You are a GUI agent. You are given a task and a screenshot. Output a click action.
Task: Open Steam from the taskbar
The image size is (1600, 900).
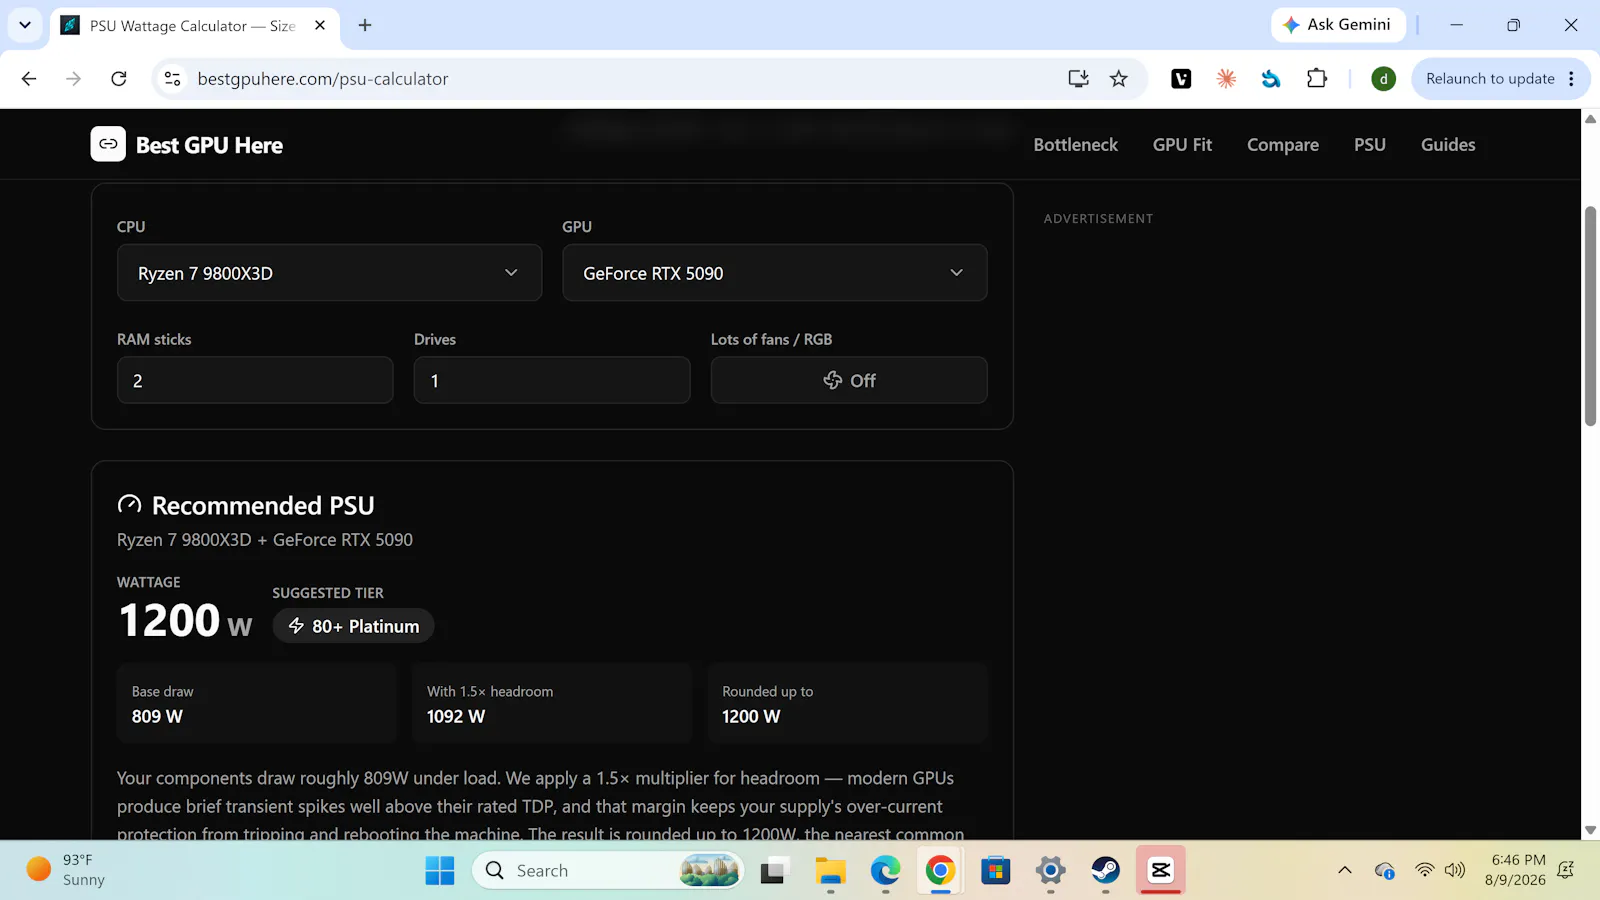coord(1105,871)
